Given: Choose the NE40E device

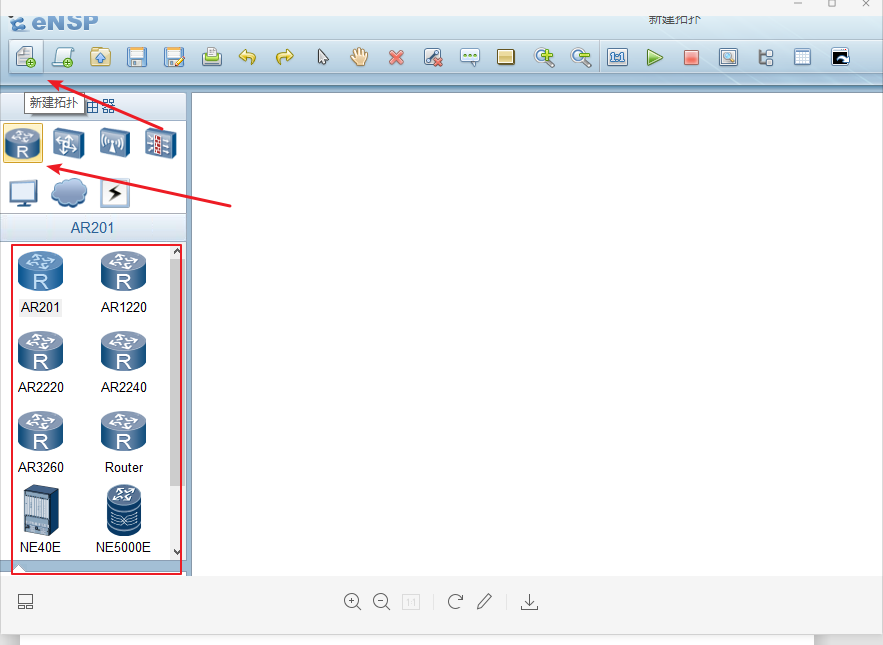Looking at the screenshot, I should click(x=41, y=519).
